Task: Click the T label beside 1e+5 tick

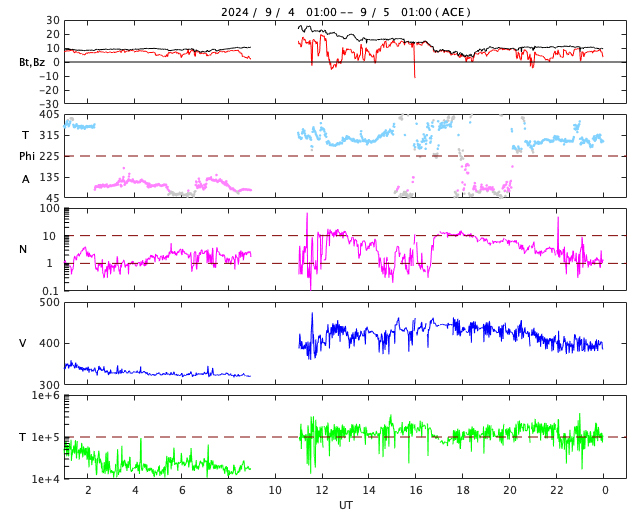Action: pyautogui.click(x=23, y=437)
